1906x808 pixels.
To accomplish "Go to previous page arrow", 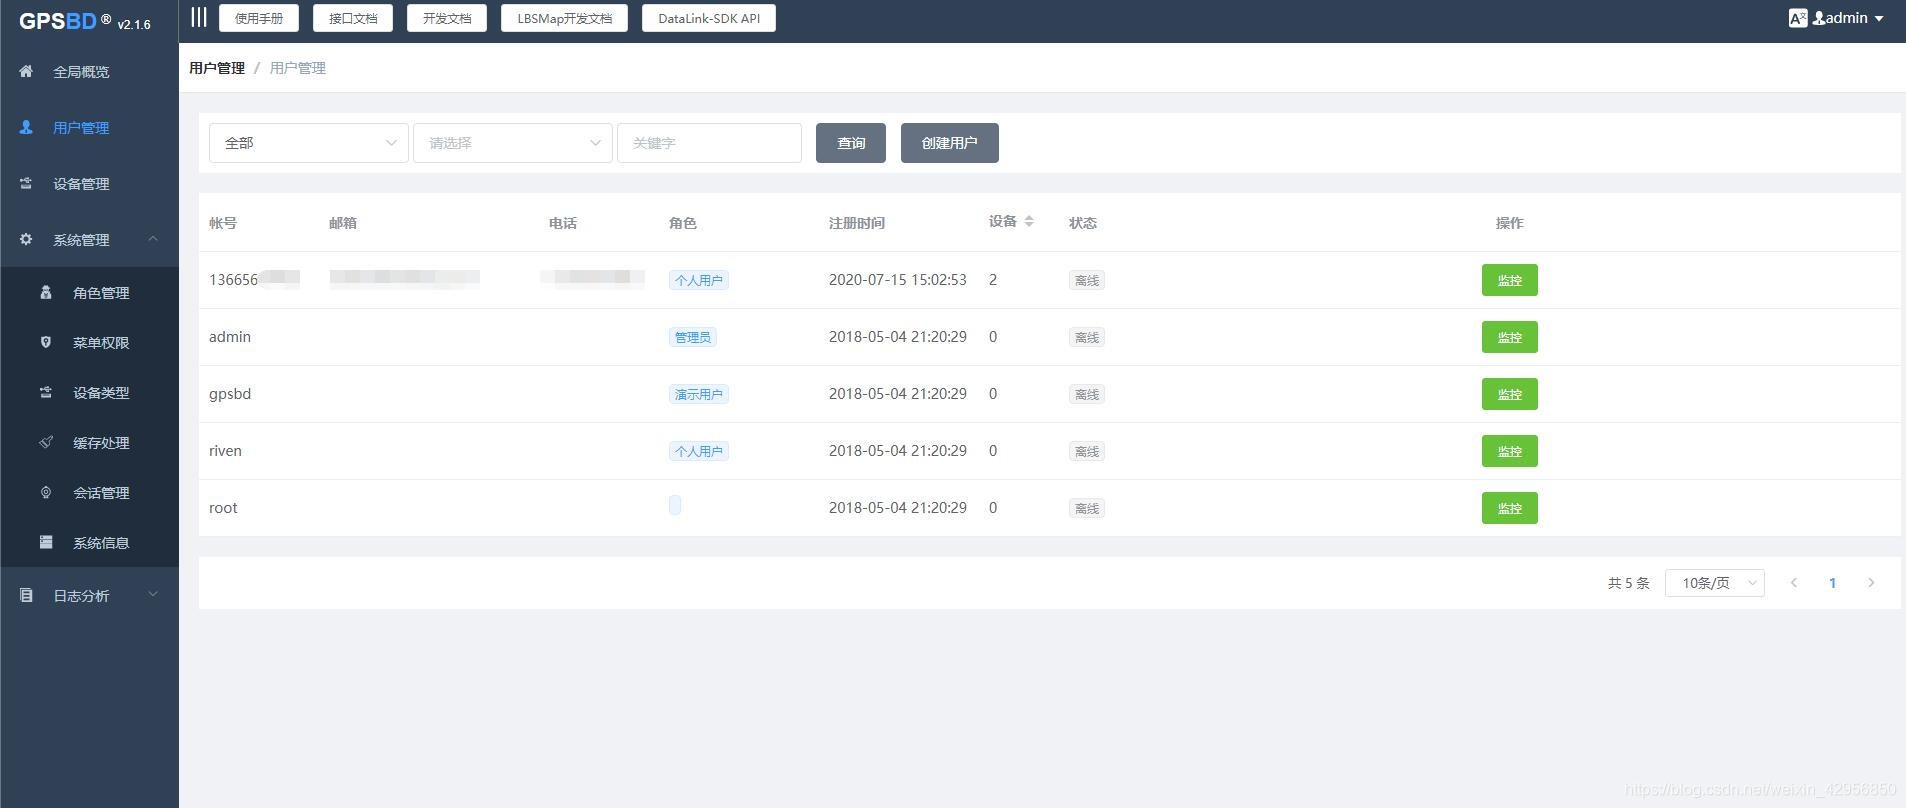I will pos(1794,583).
